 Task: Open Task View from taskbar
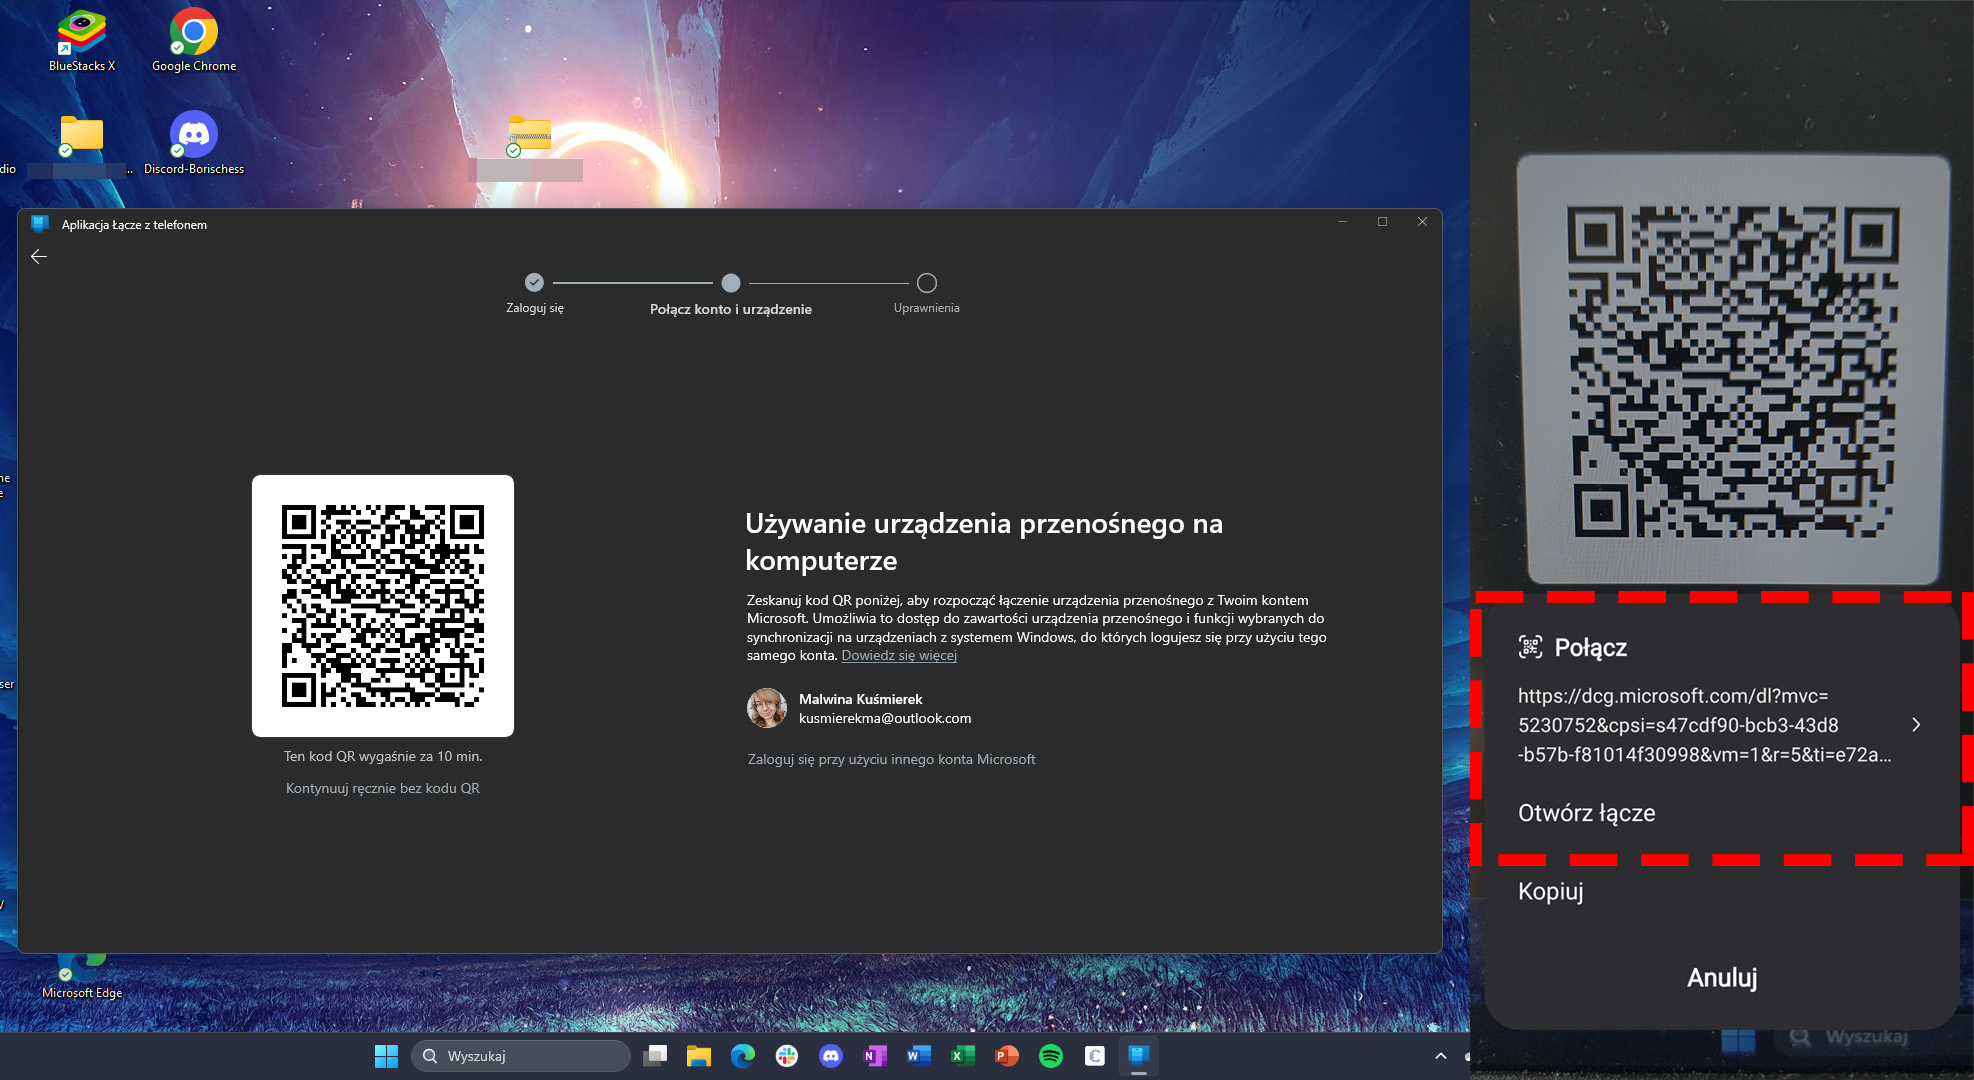click(x=655, y=1056)
